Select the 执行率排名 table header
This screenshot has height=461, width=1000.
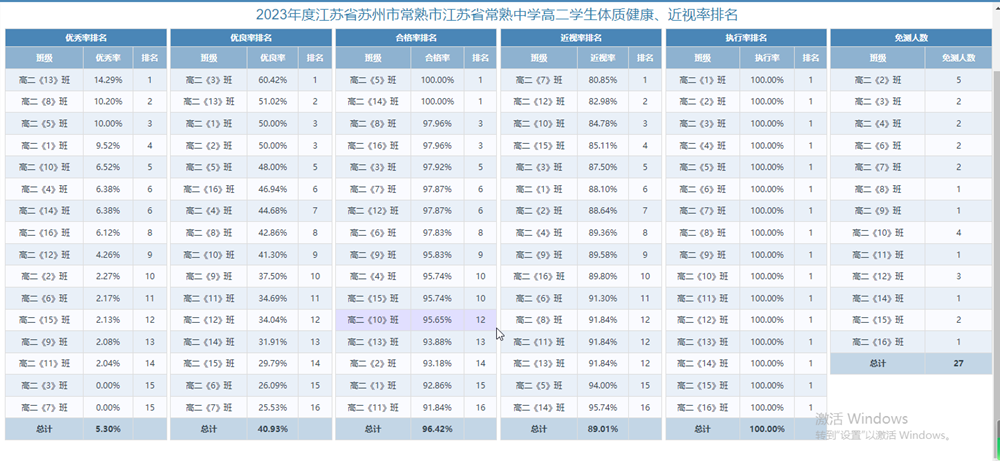[746, 38]
